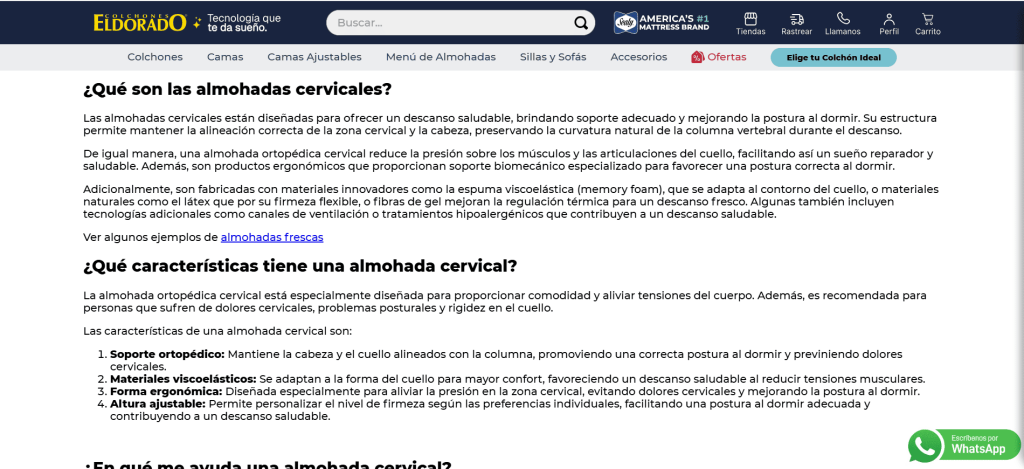Click the Ofertas discount tag icon

[697, 57]
